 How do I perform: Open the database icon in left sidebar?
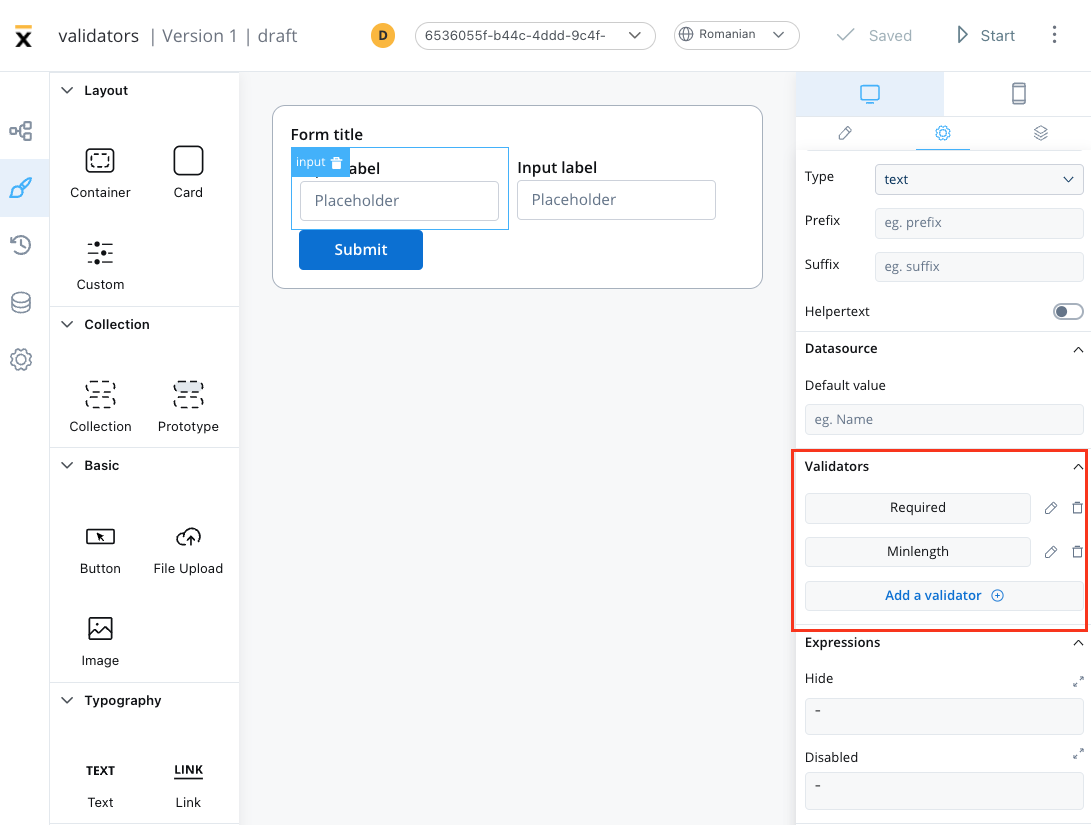[x=21, y=302]
